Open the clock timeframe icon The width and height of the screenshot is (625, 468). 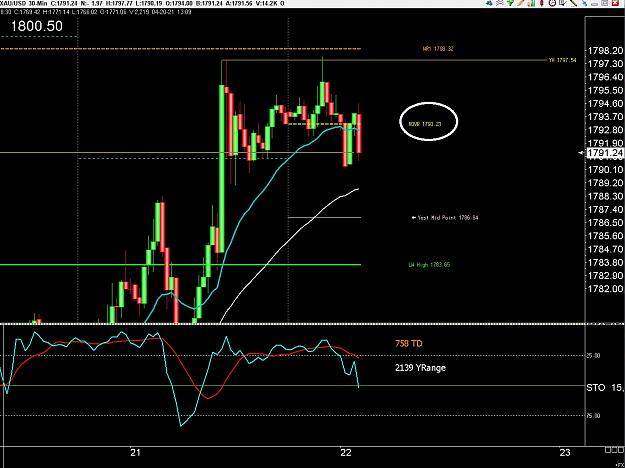552,3
